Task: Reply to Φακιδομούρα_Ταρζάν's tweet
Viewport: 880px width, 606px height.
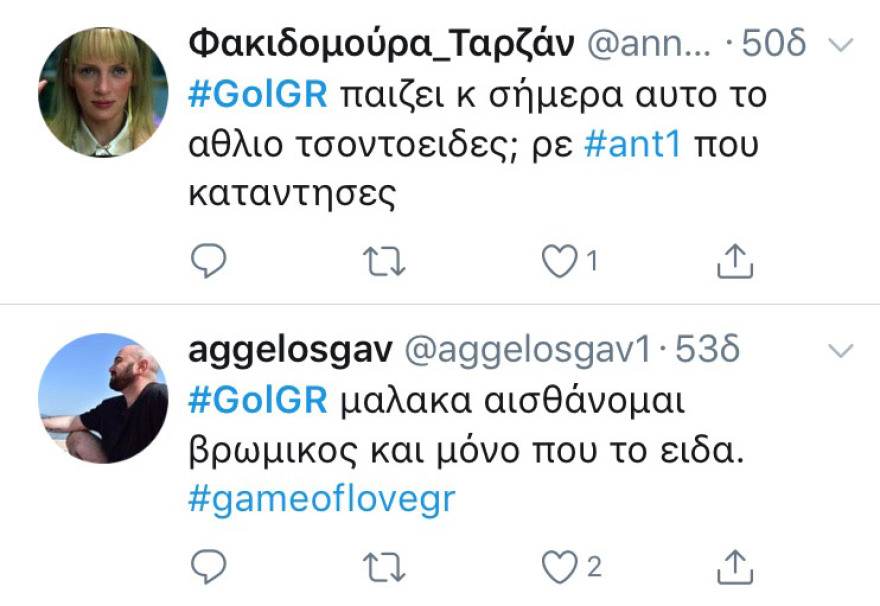Action: coord(209,258)
